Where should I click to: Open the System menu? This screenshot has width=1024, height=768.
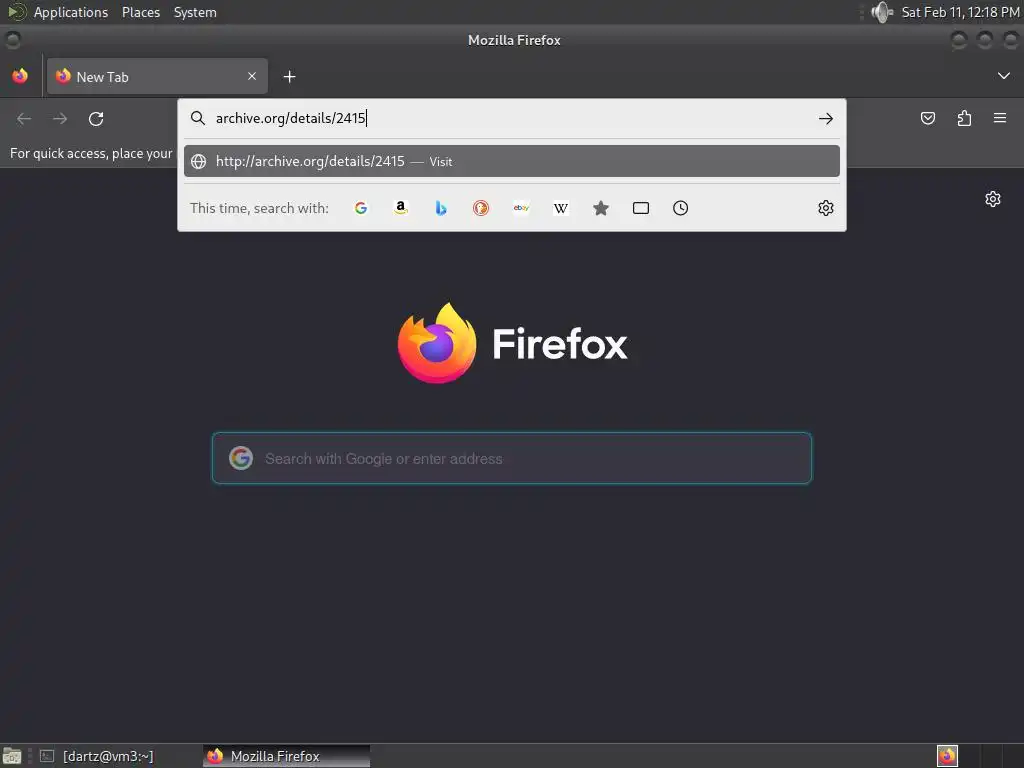tap(195, 12)
